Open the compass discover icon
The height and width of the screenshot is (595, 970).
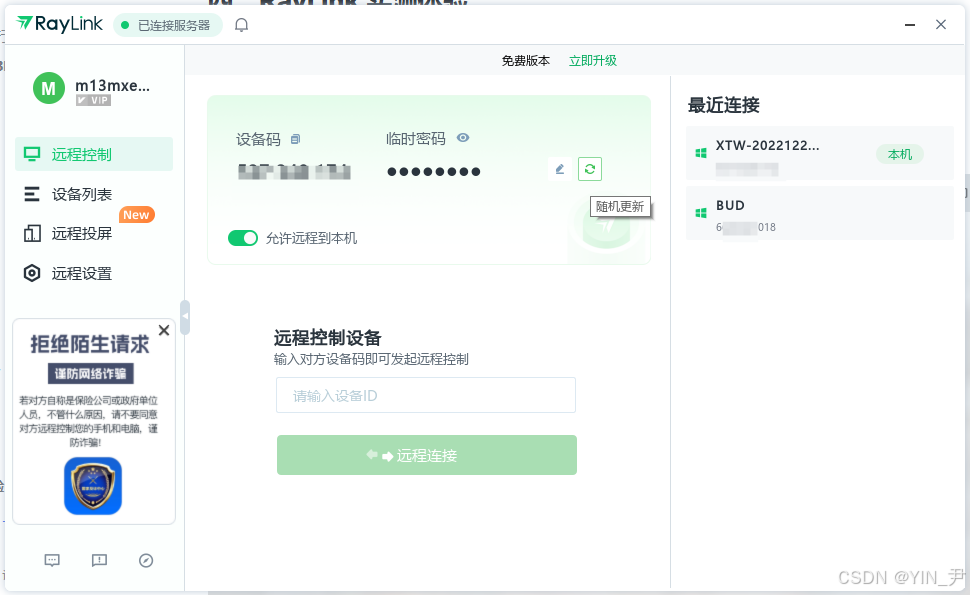(x=146, y=560)
